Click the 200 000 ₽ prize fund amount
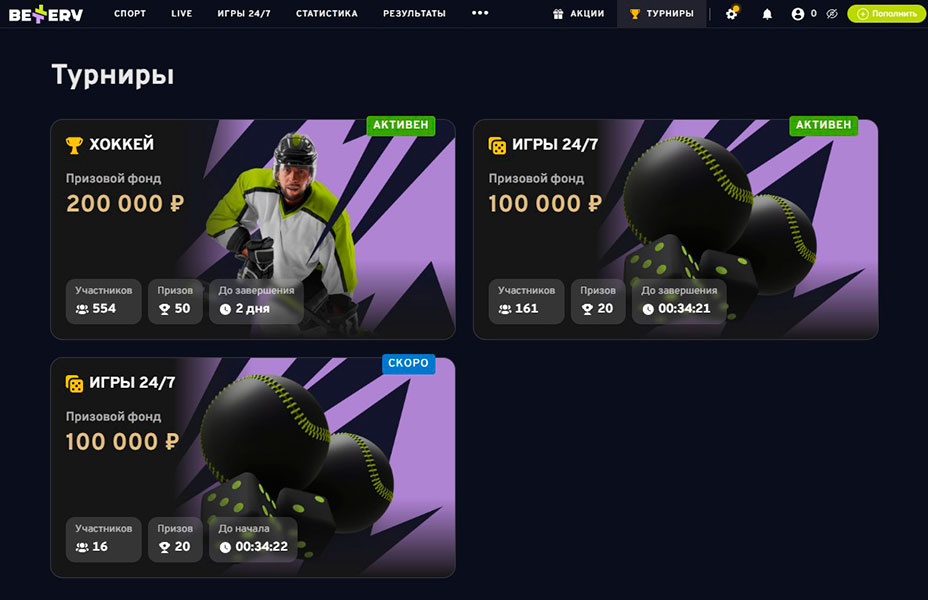This screenshot has height=600, width=928. tap(125, 204)
